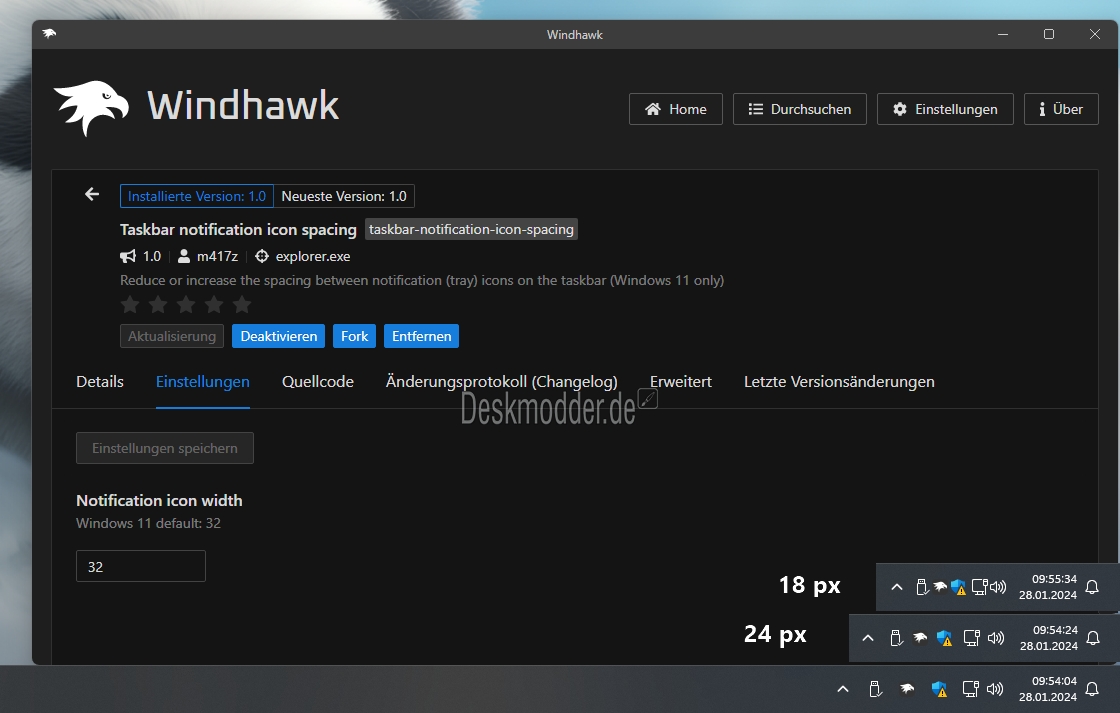Image resolution: width=1120 pixels, height=713 pixels.
Task: Rate the mod three stars
Action: [186, 305]
